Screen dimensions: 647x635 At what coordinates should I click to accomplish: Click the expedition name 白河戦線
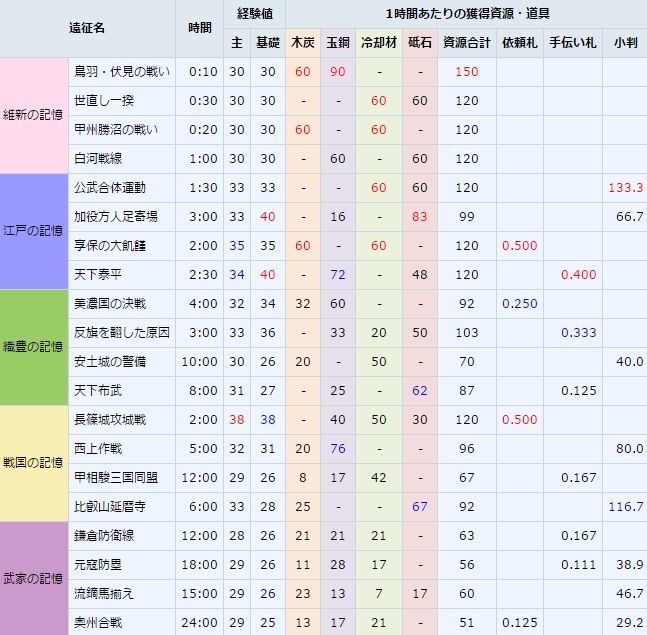[x=98, y=158]
